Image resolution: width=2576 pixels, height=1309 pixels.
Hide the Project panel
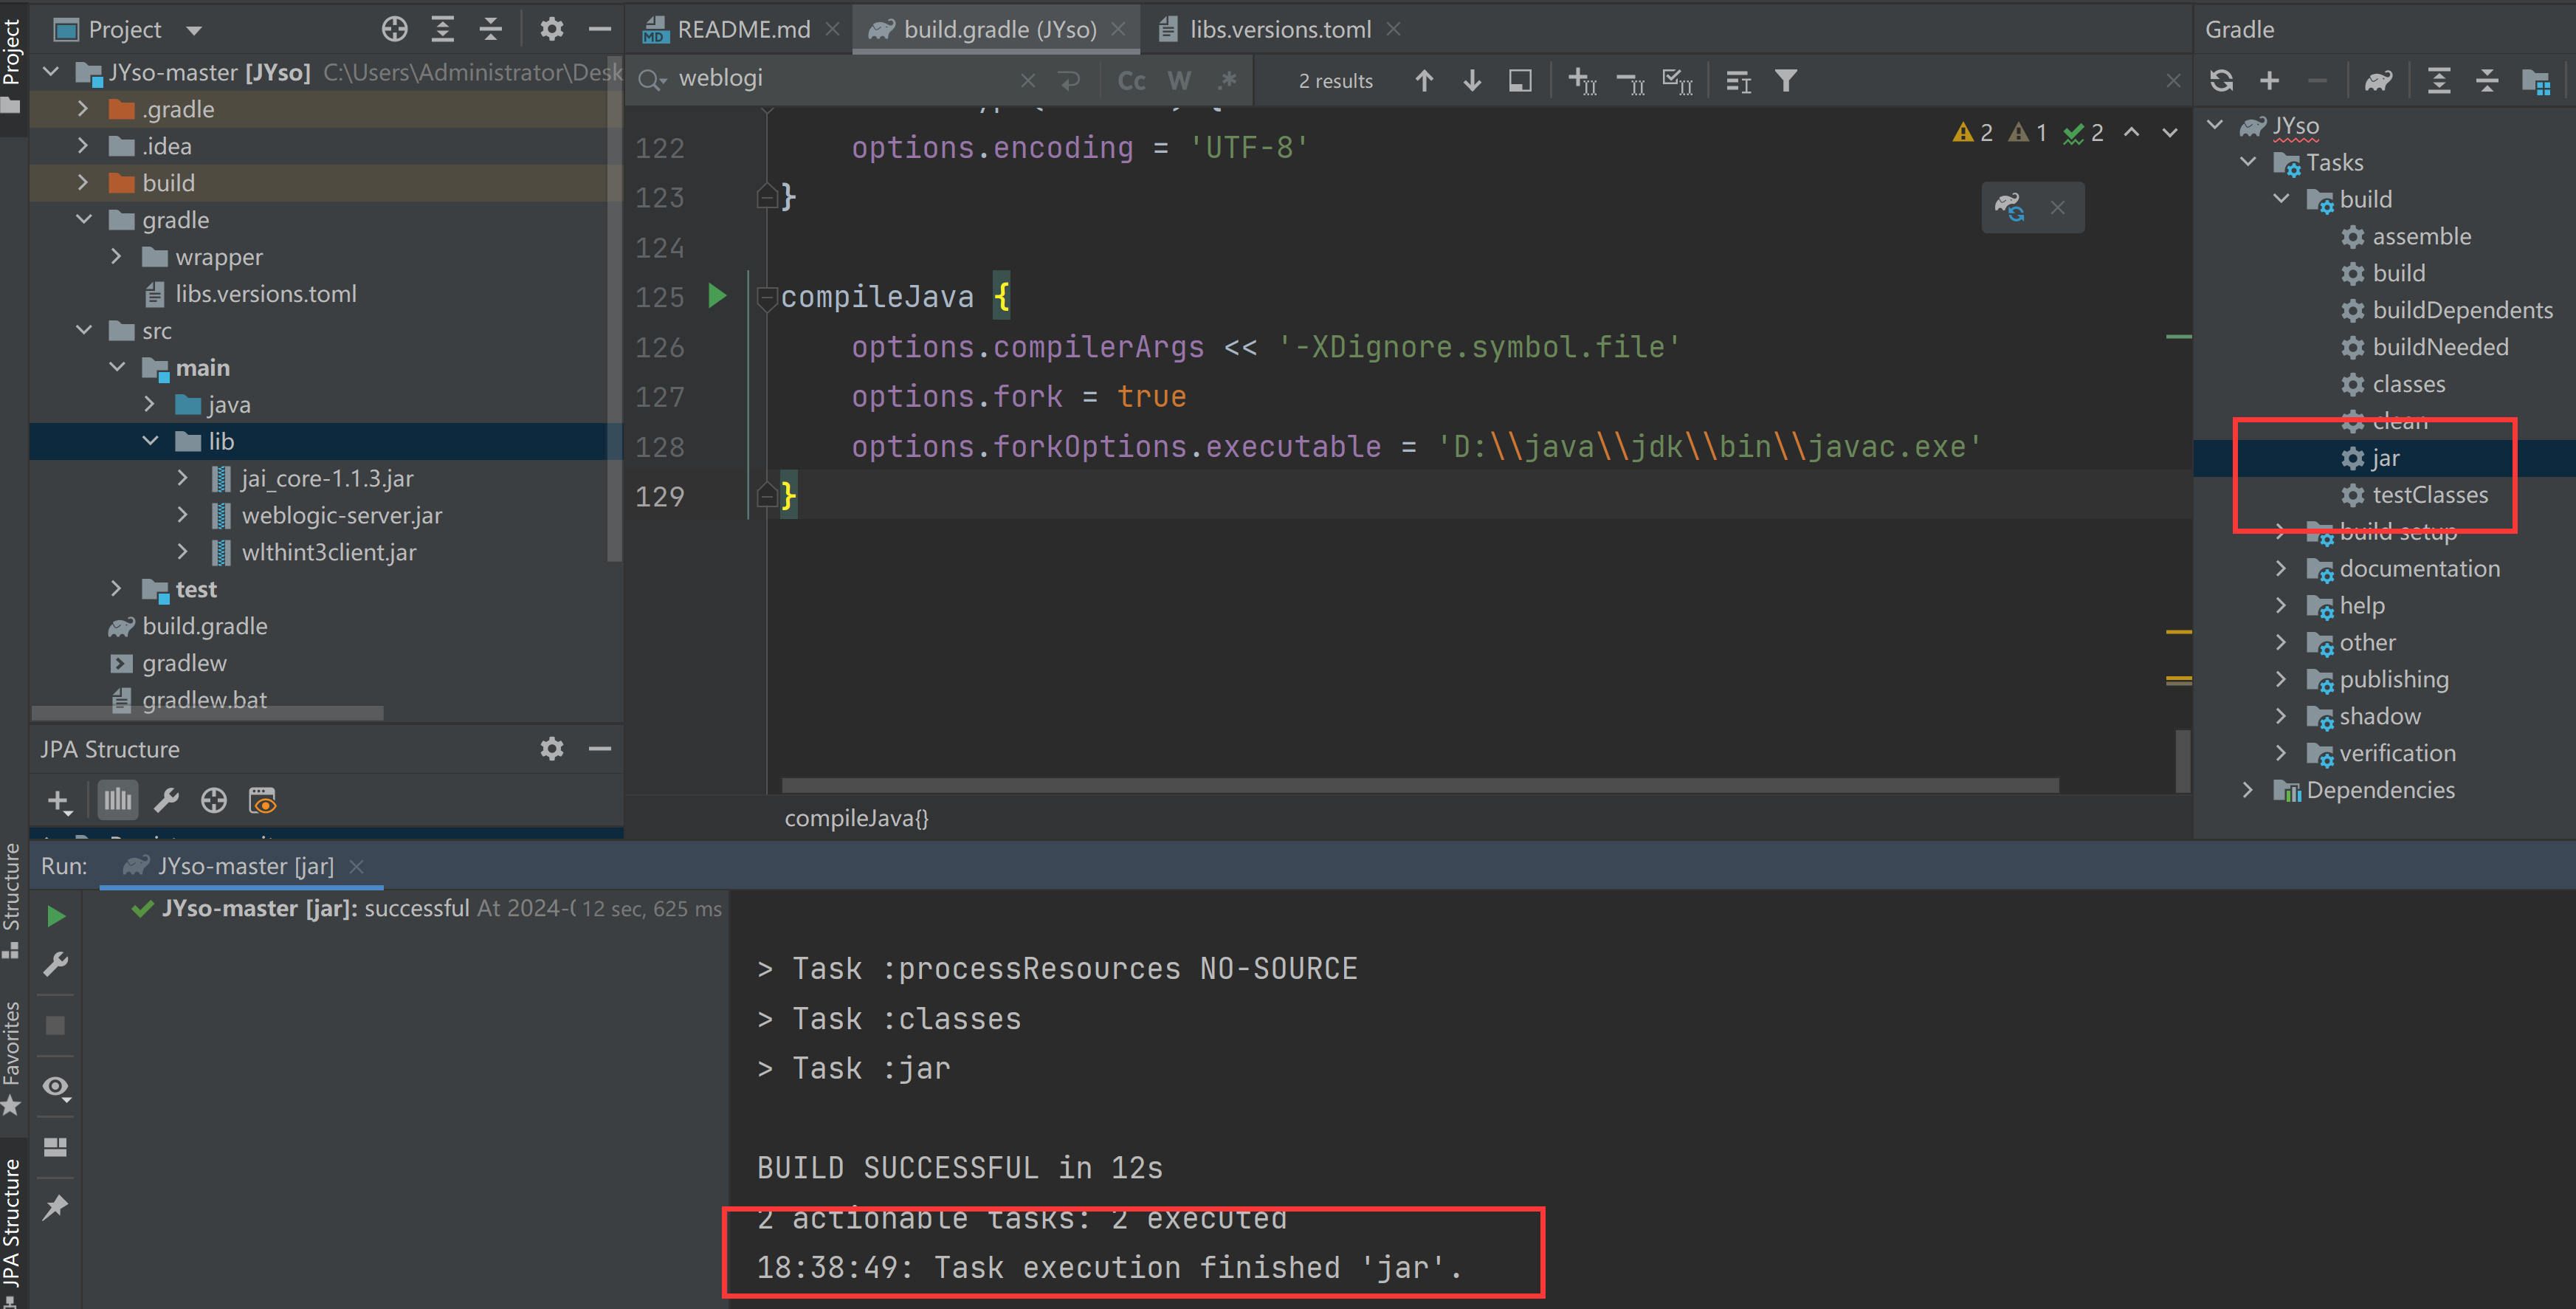(x=600, y=29)
